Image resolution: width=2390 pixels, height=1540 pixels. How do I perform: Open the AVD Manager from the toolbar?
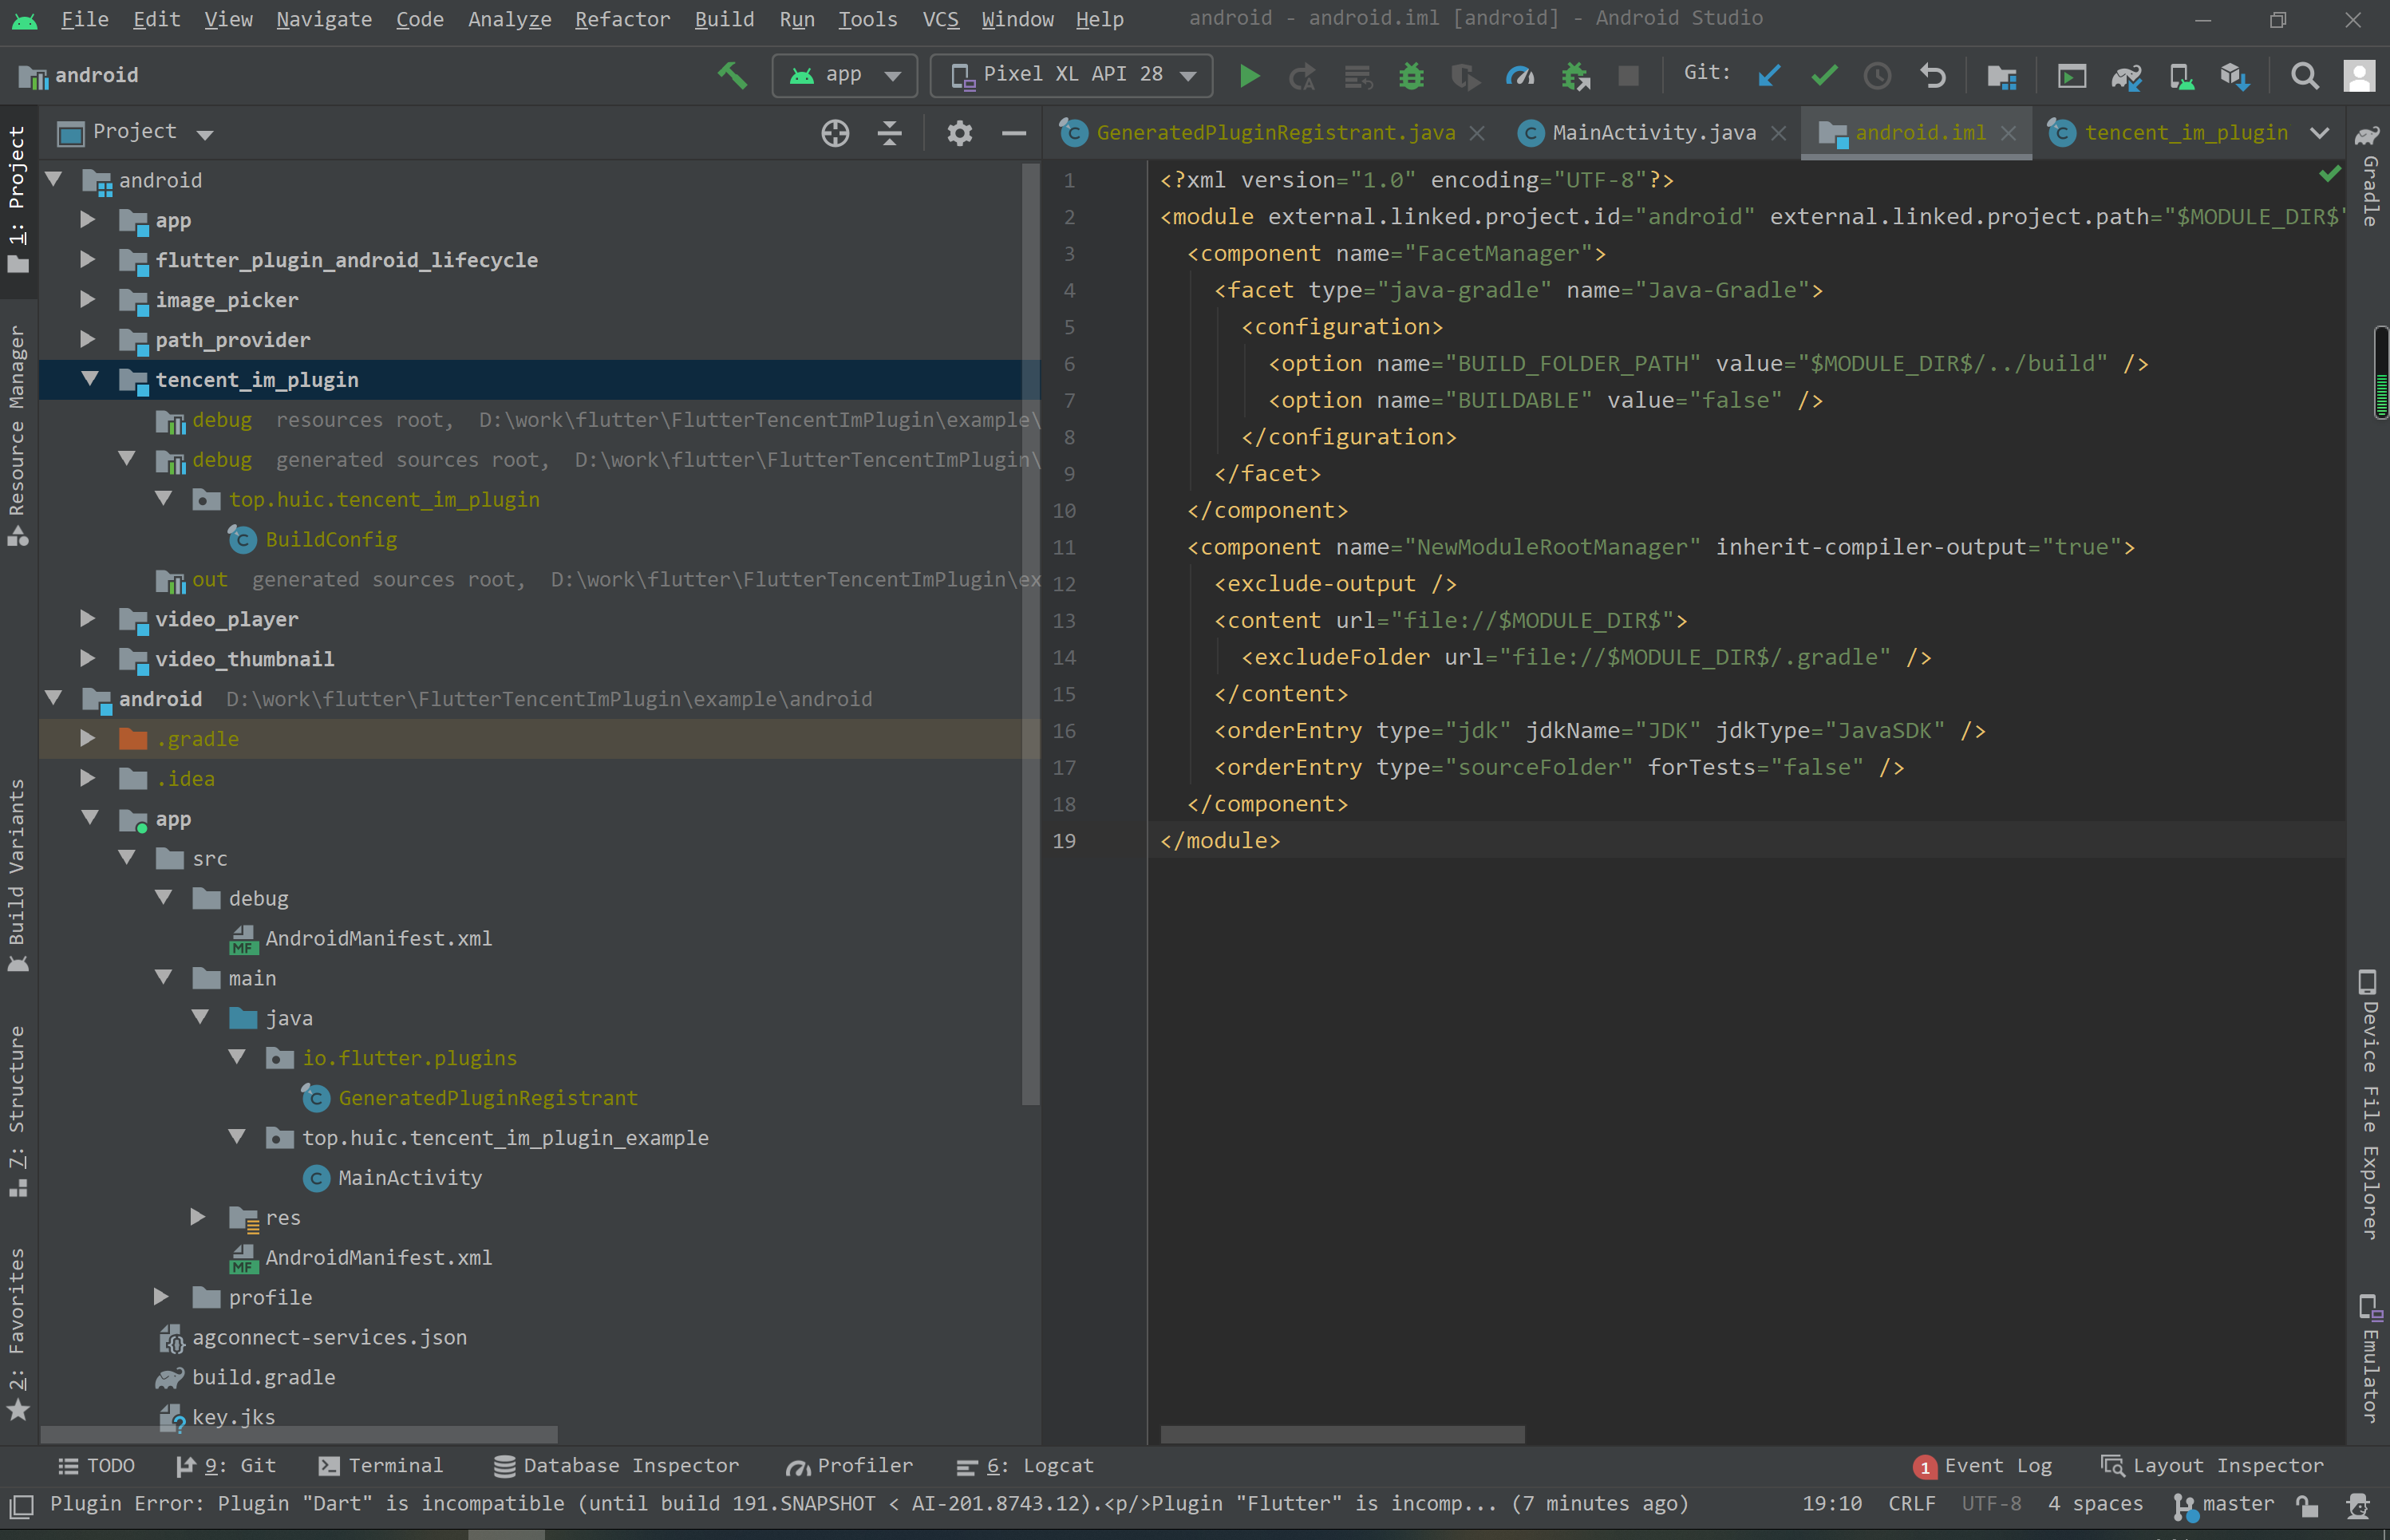2073,75
